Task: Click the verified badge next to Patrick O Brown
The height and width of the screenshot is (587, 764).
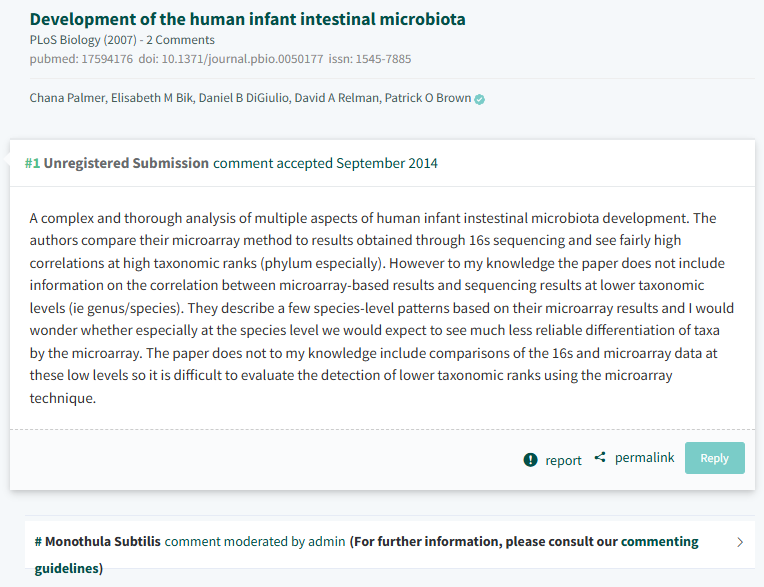Action: pos(480,99)
